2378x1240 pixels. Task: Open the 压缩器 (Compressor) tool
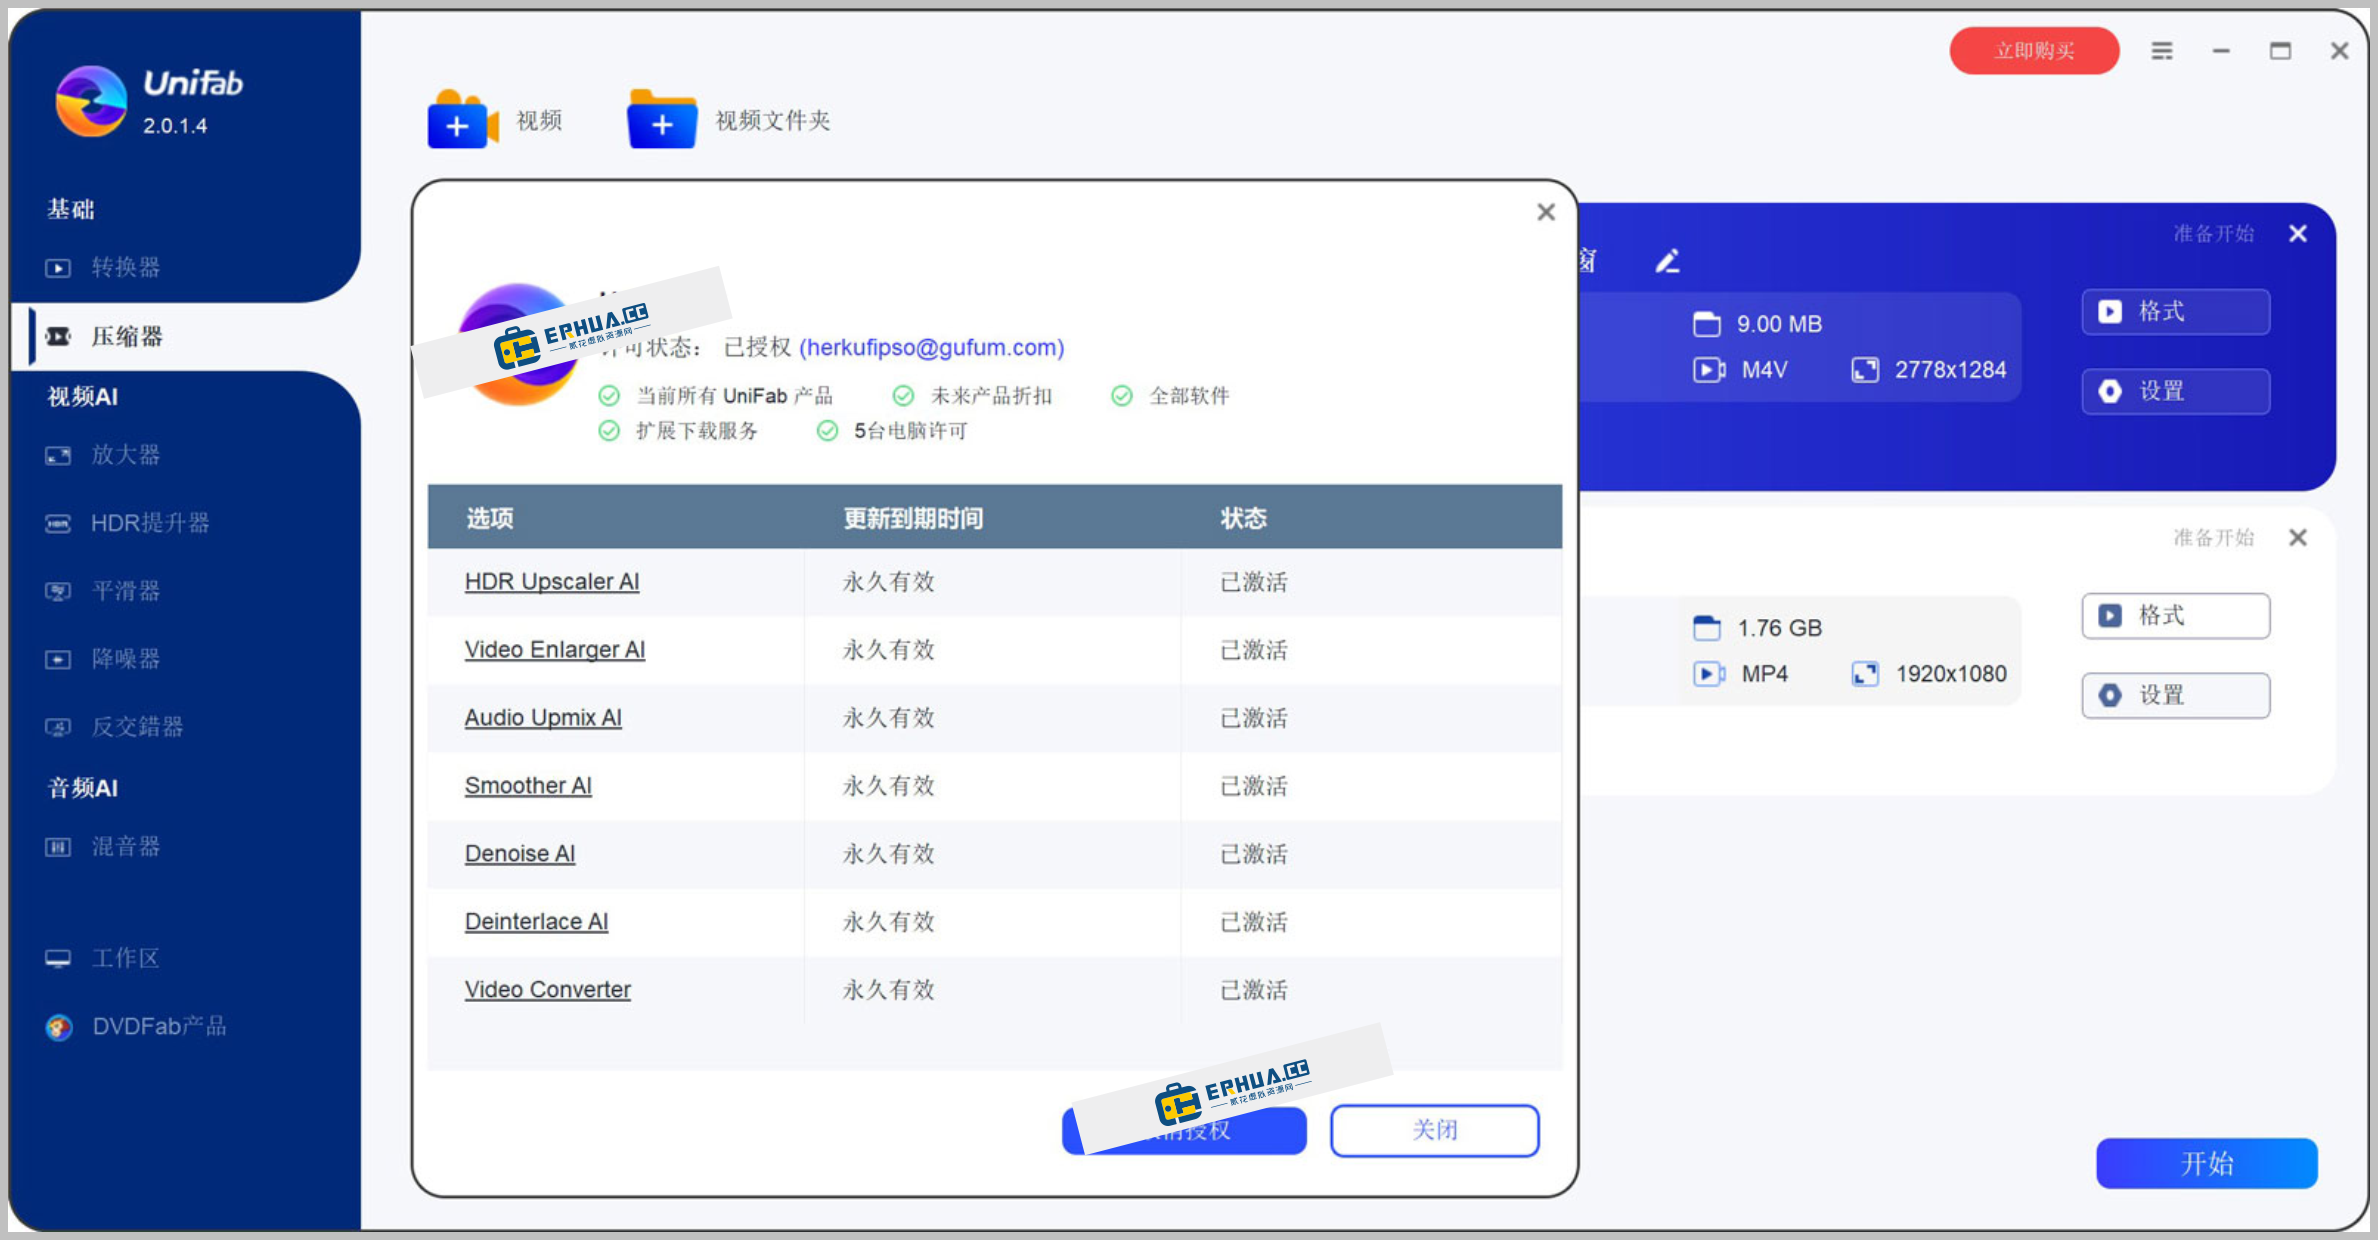point(128,336)
